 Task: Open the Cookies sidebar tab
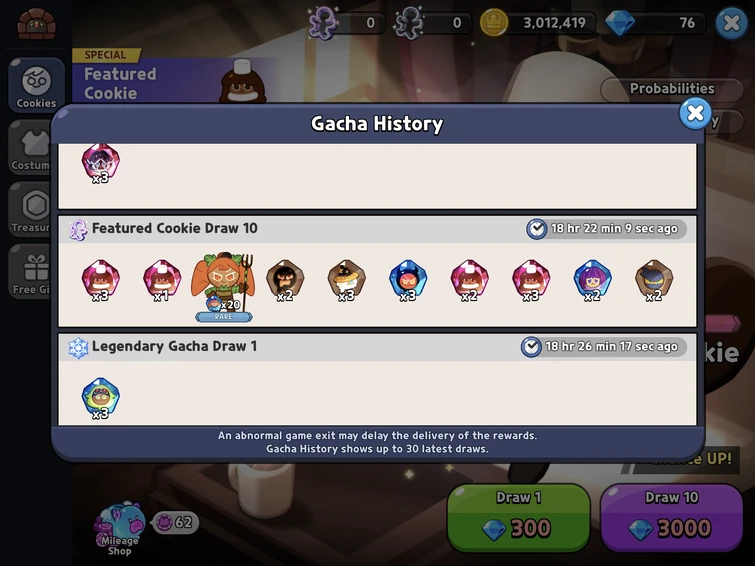point(36,85)
